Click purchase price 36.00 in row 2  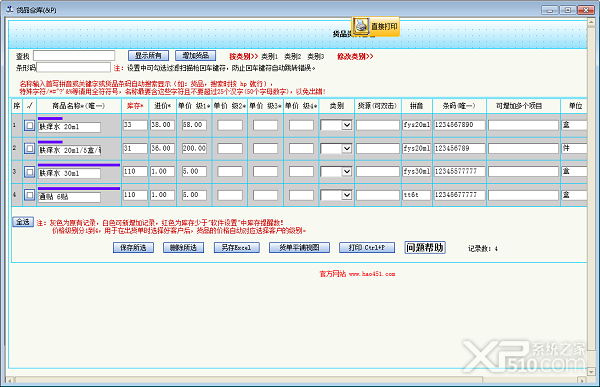coord(162,148)
